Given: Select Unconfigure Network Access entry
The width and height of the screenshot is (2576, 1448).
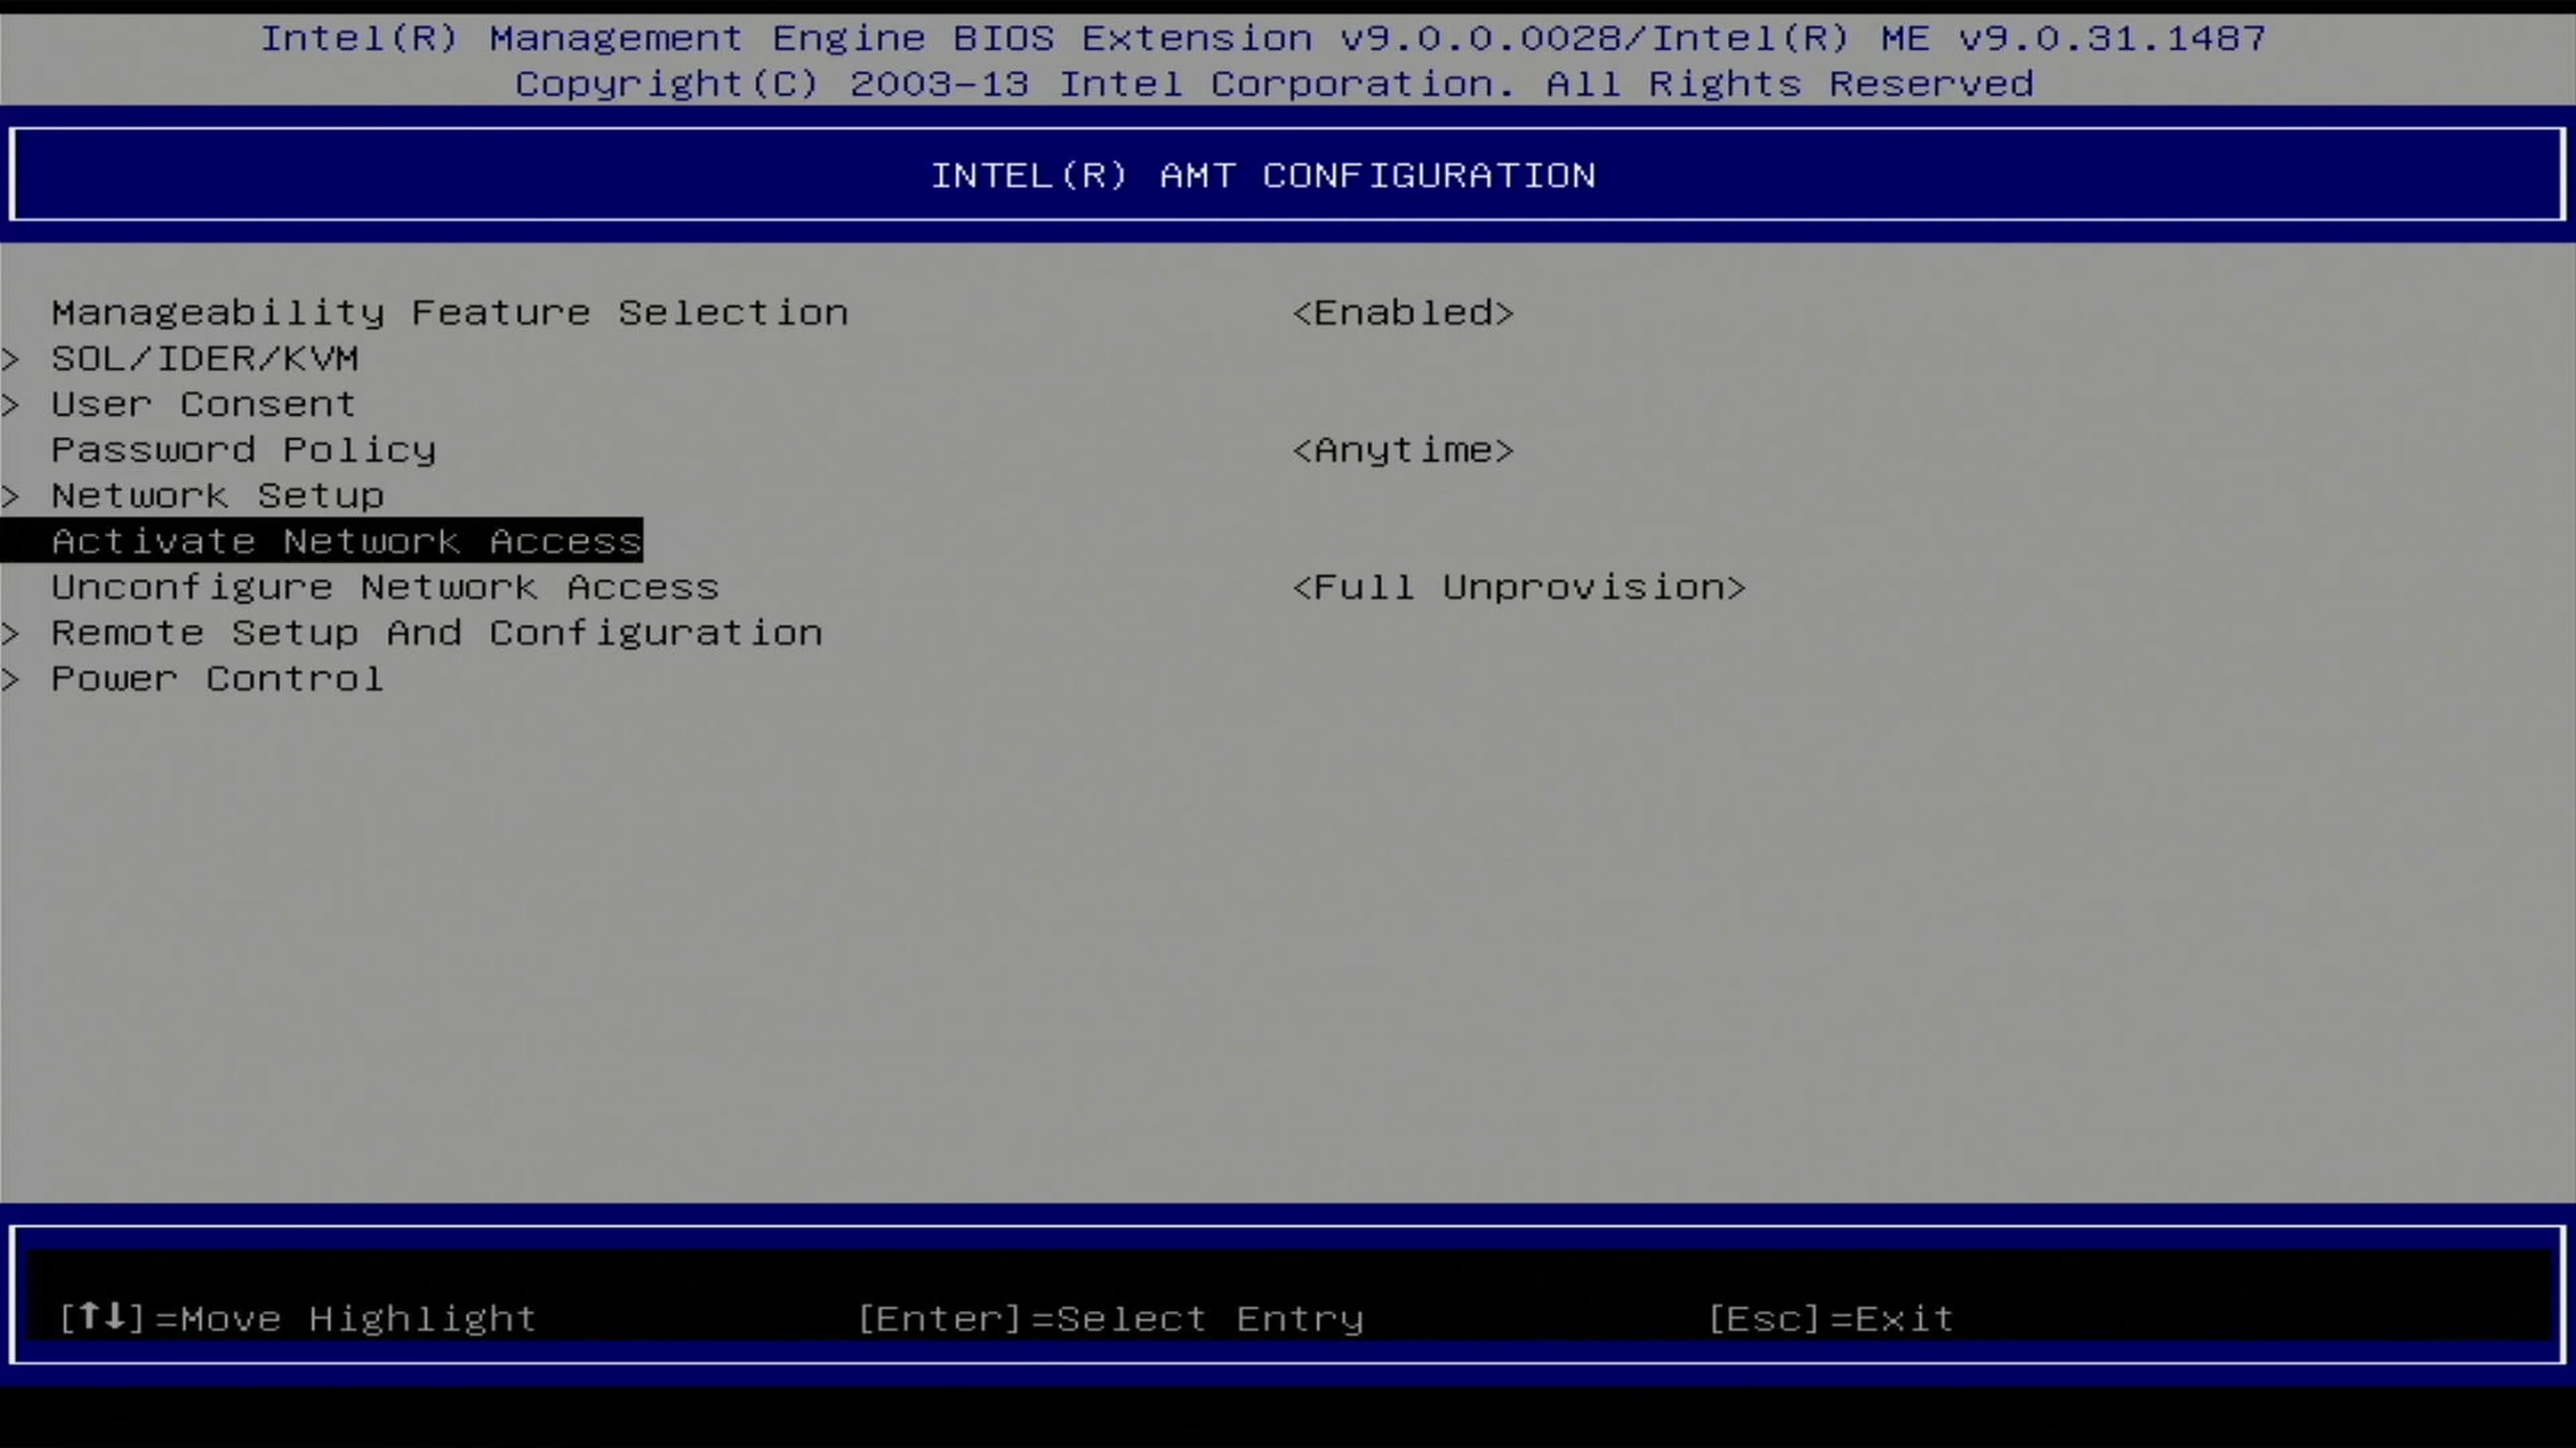Looking at the screenshot, I should click(x=385, y=587).
